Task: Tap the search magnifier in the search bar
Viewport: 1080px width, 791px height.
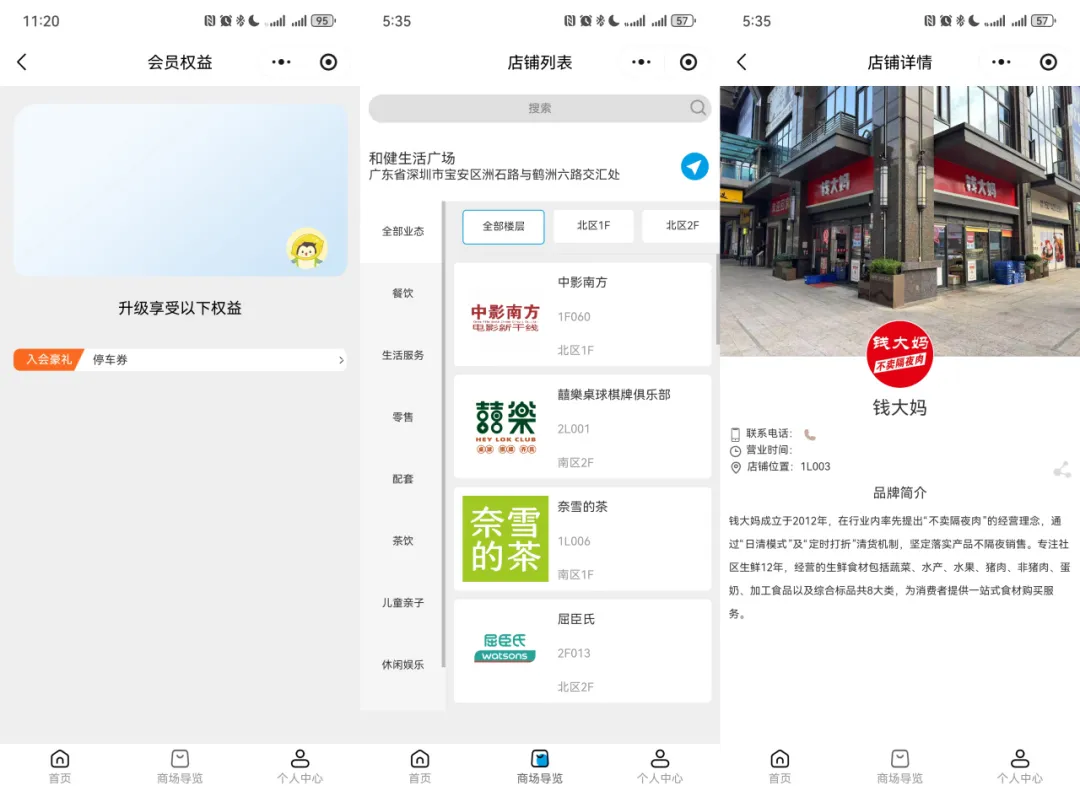Action: pyautogui.click(x=698, y=108)
